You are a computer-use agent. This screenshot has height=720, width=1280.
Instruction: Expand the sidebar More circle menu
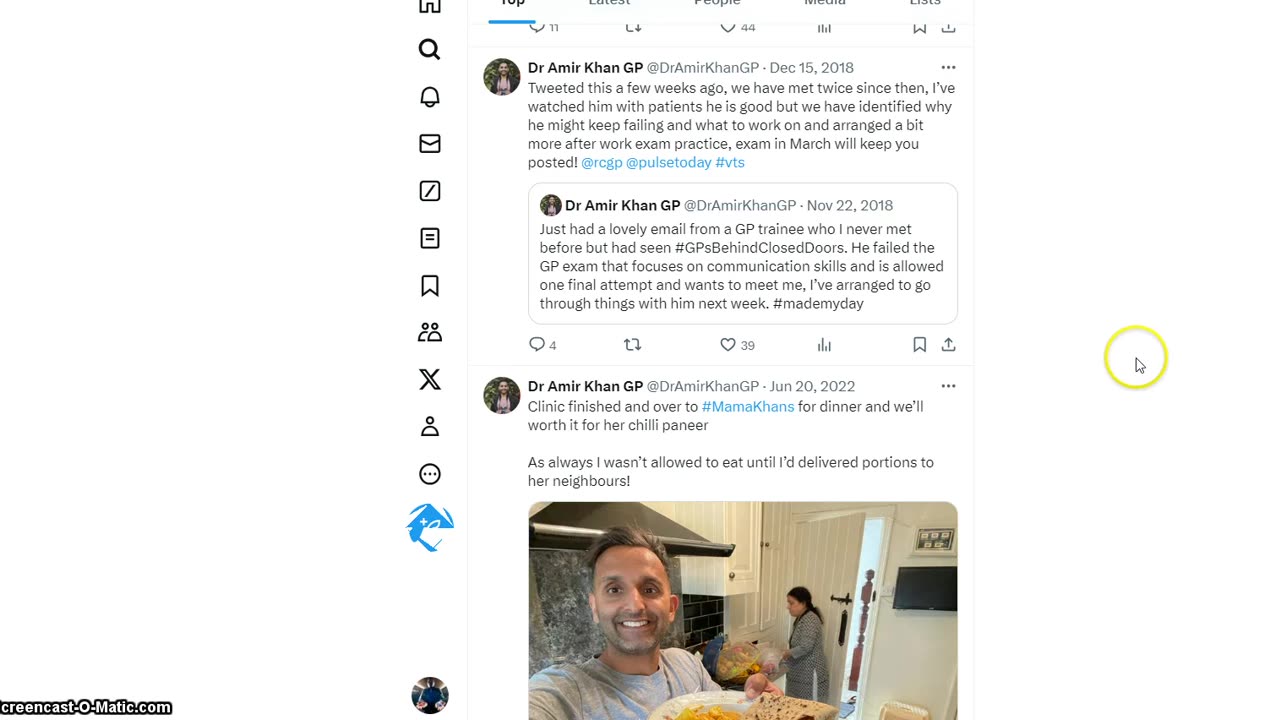[x=430, y=474]
